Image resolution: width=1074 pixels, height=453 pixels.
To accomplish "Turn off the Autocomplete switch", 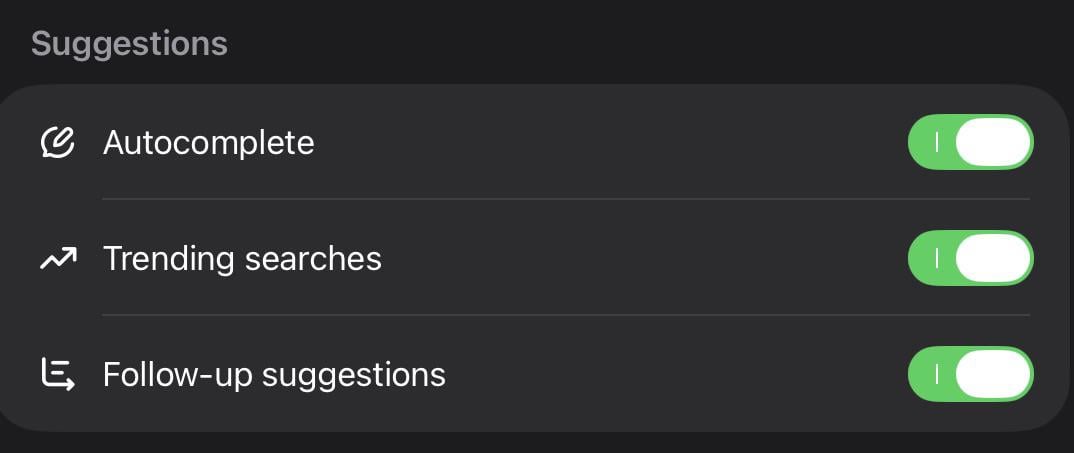I will pos(970,143).
